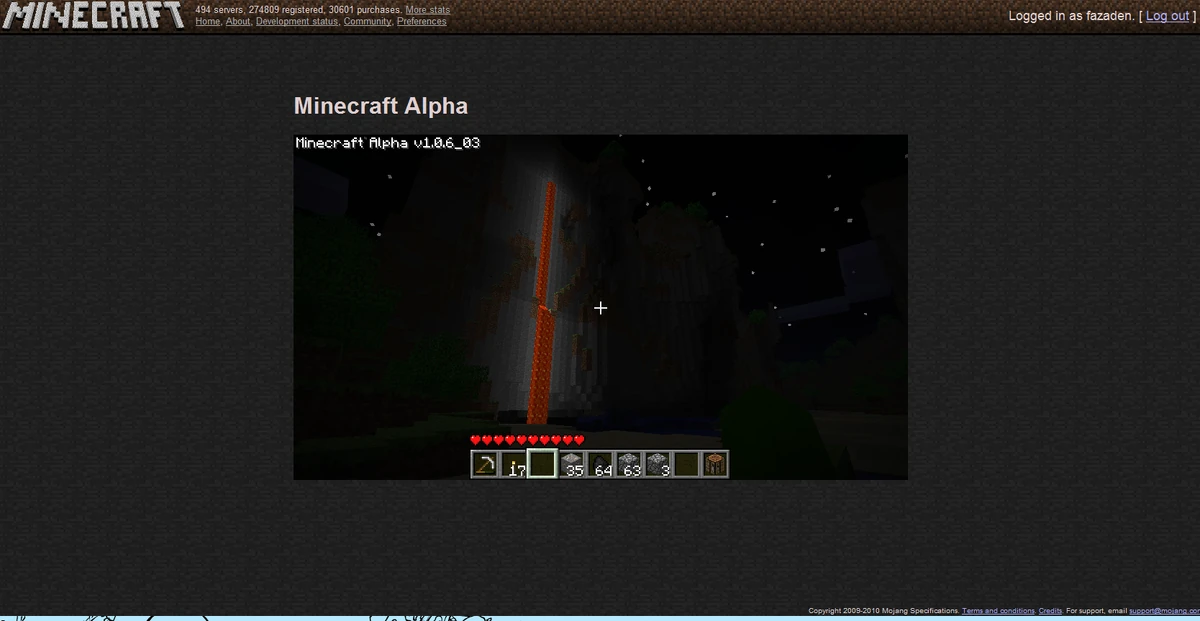
Task: Click the Minecraft logo in the header
Action: pos(93,15)
